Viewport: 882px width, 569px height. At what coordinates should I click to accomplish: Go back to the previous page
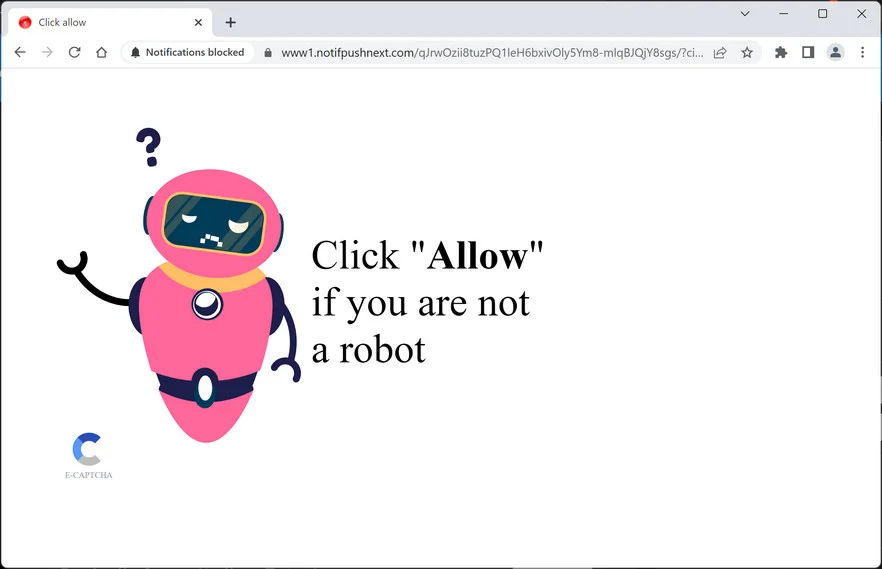pos(20,52)
